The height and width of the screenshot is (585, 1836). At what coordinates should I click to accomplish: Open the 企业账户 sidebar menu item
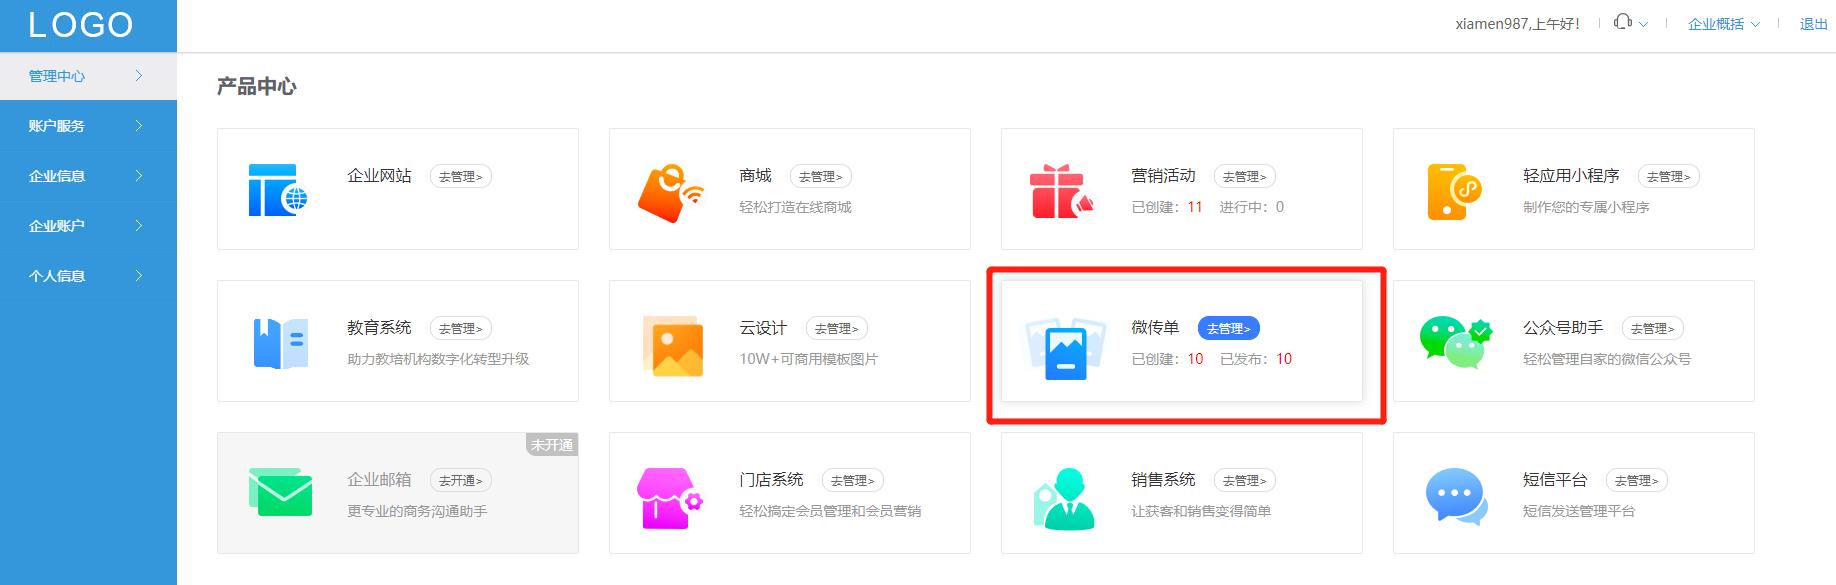click(88, 226)
